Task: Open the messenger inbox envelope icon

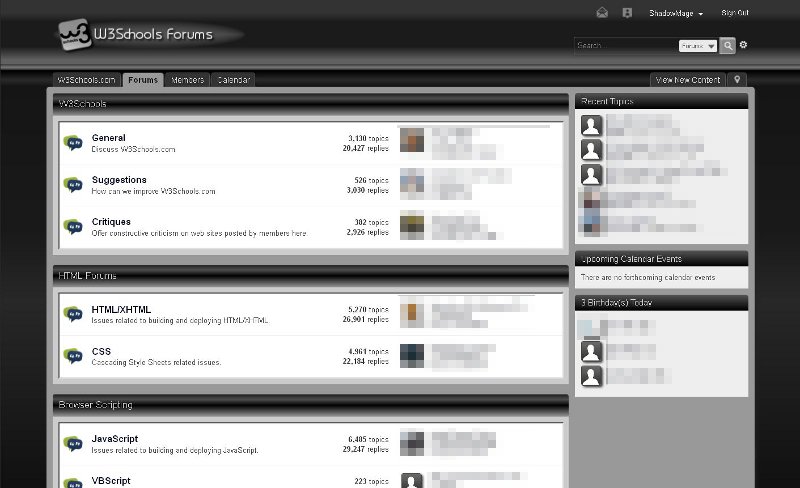Action: coord(602,13)
